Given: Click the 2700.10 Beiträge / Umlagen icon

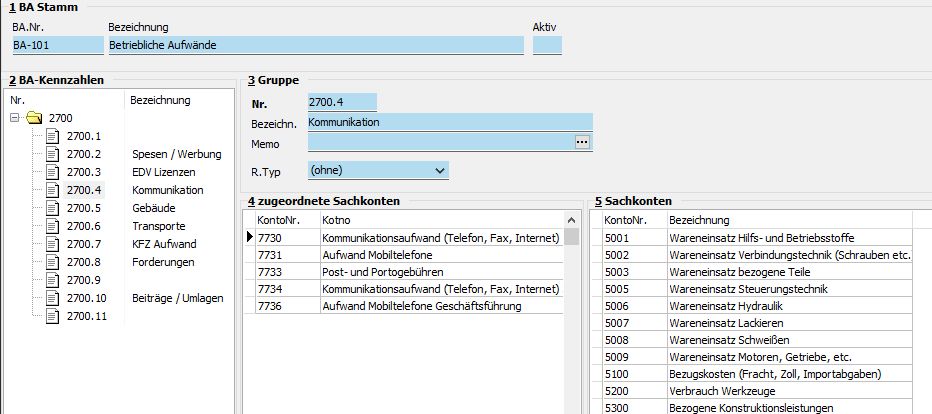Looking at the screenshot, I should coord(53,298).
